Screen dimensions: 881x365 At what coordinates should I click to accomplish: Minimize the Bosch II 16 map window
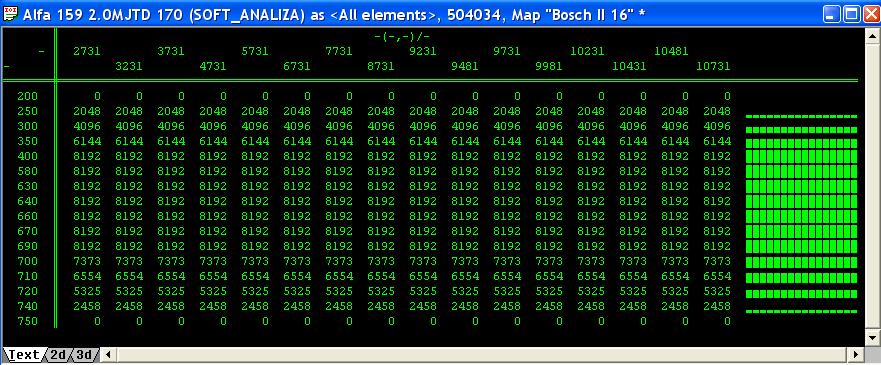pos(832,14)
